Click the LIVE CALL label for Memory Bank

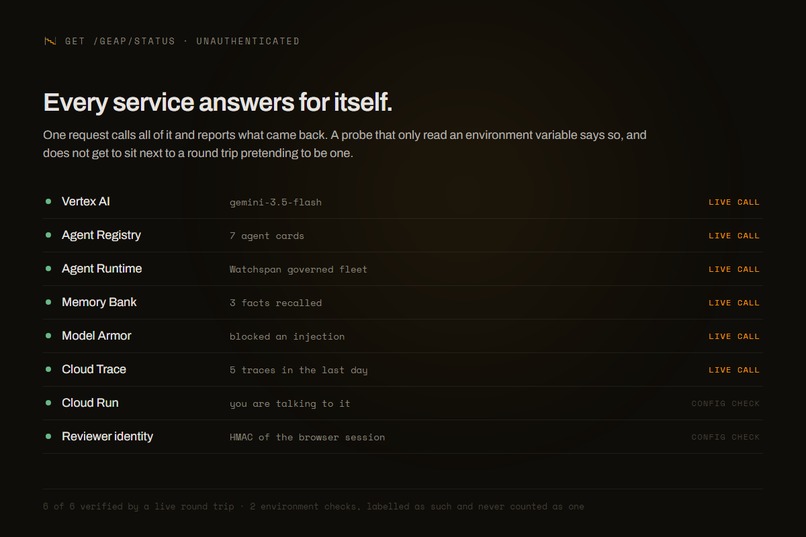(x=734, y=303)
